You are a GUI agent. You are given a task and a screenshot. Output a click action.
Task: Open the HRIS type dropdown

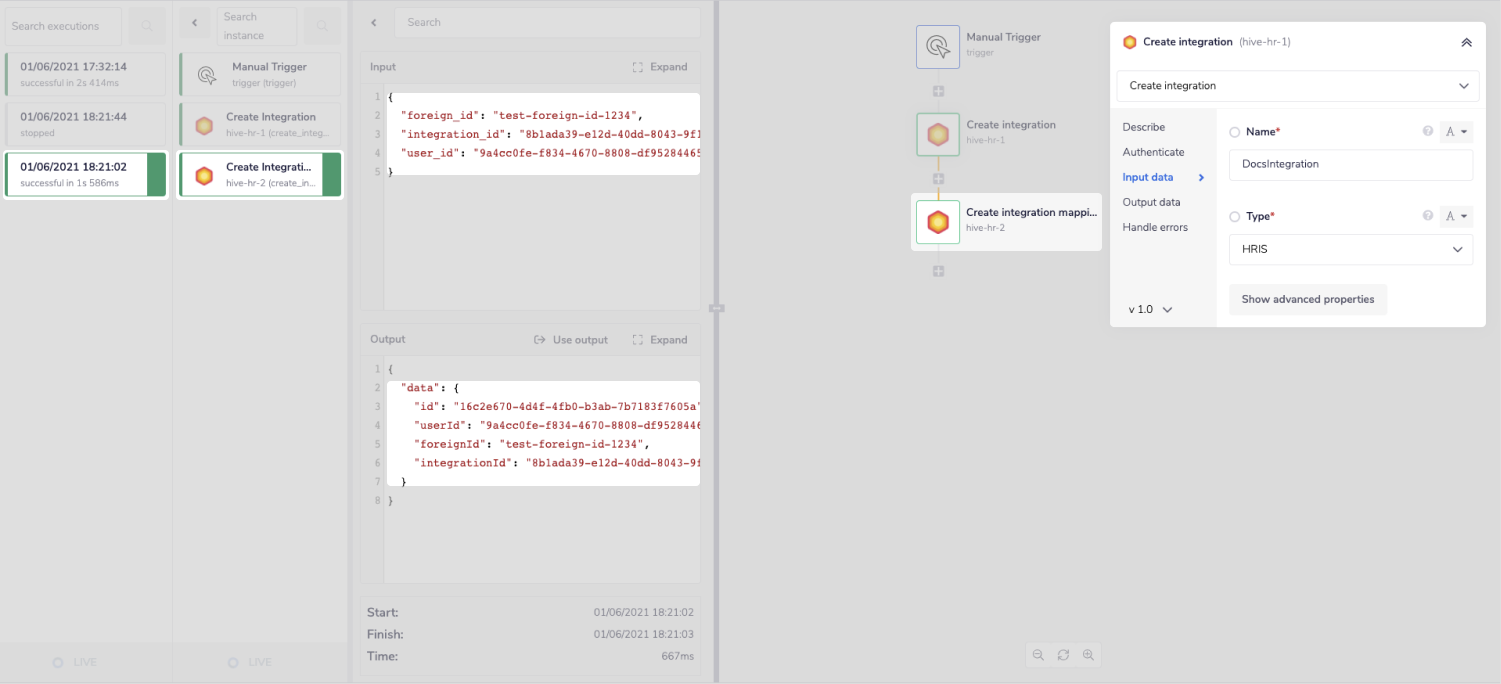1350,249
